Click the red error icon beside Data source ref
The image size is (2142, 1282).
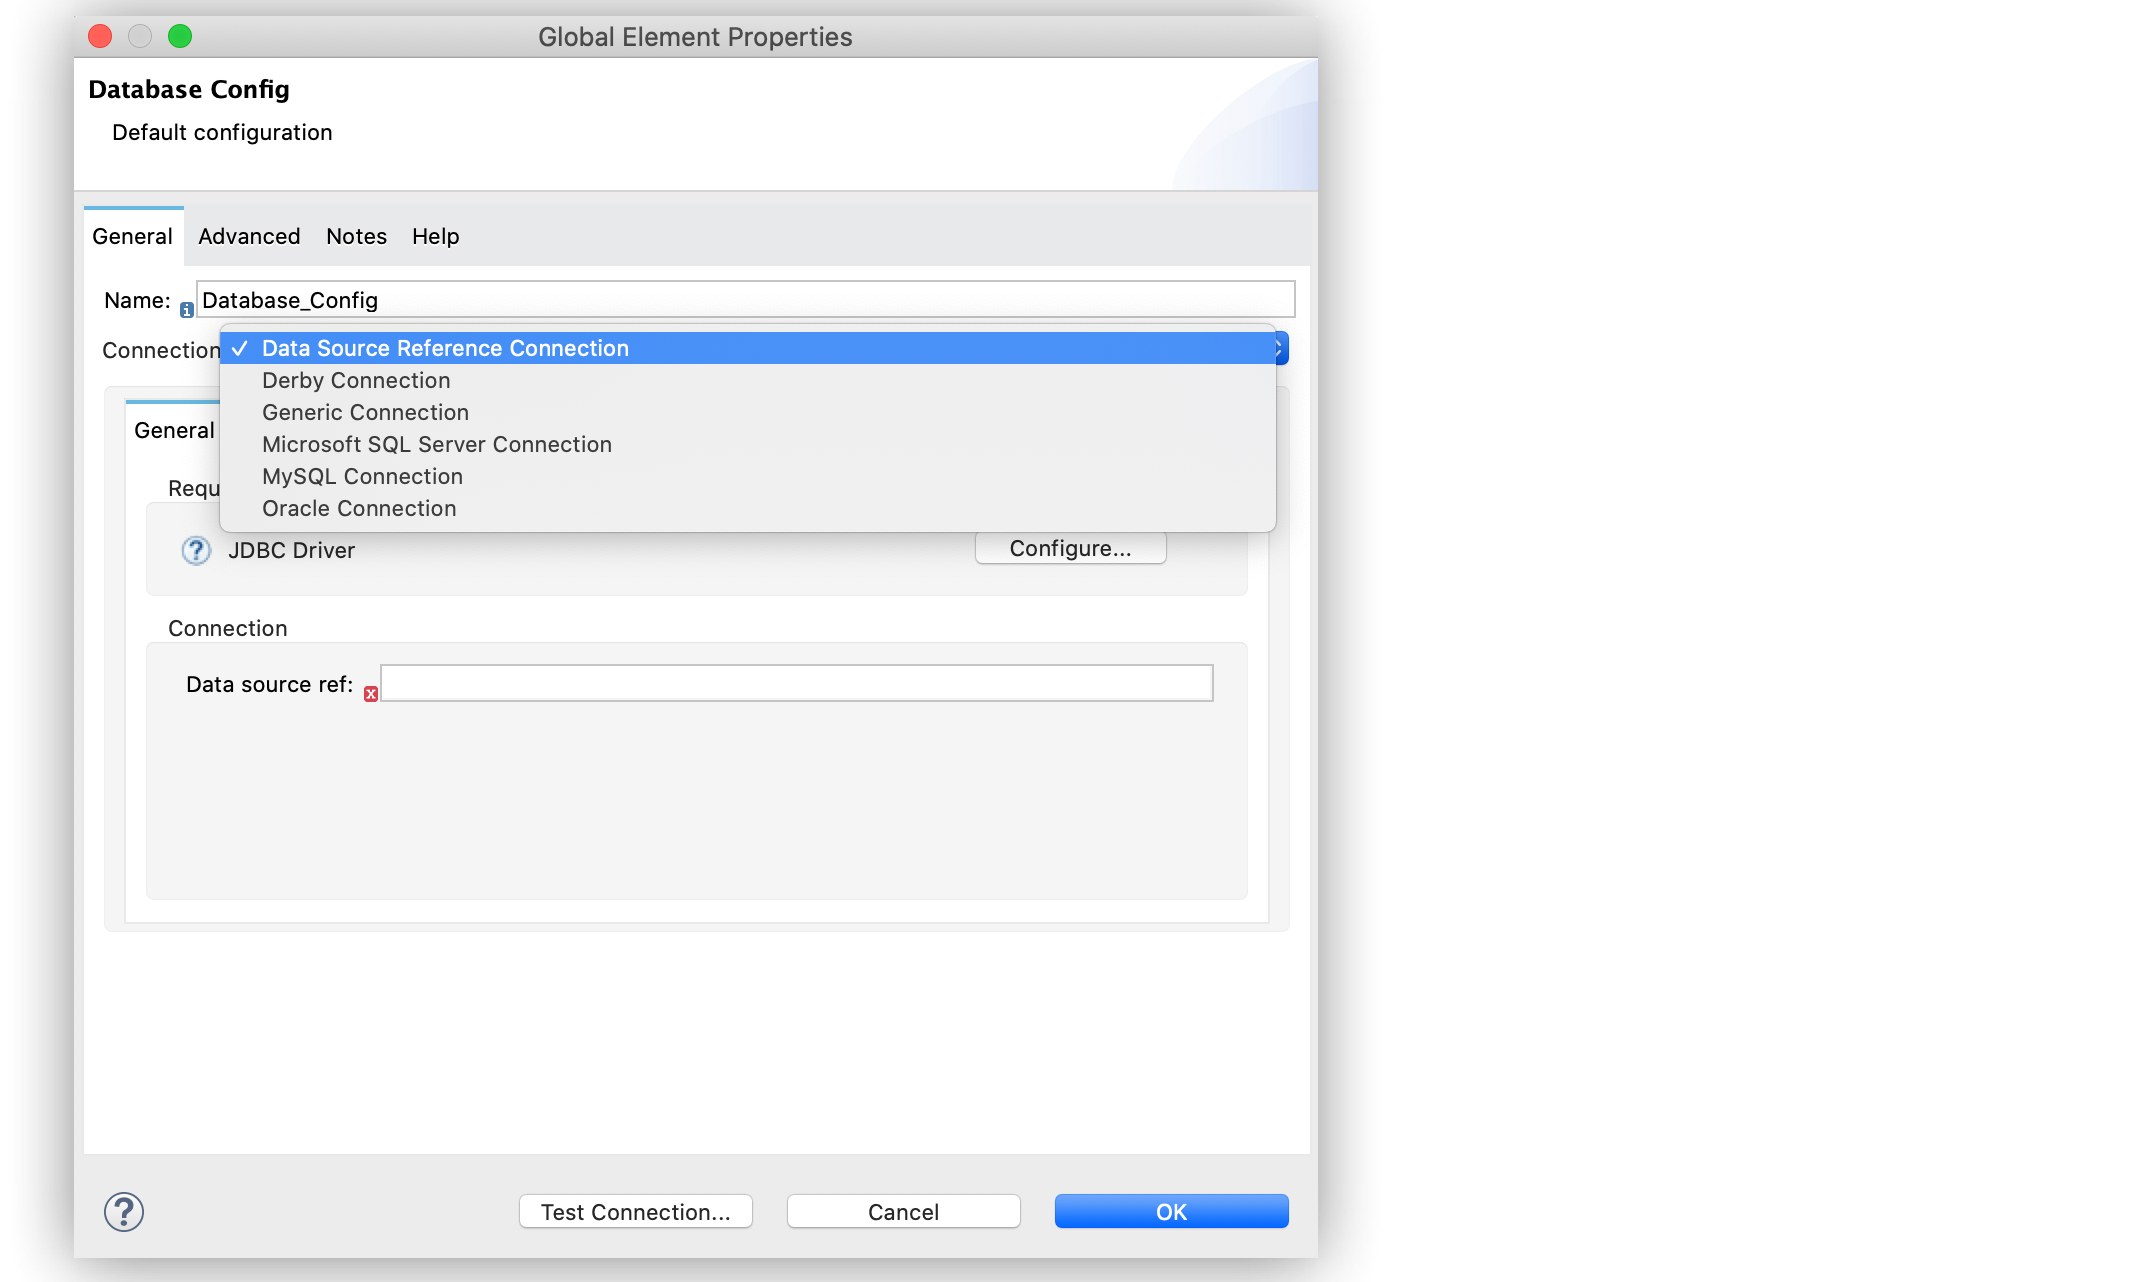[x=369, y=692]
